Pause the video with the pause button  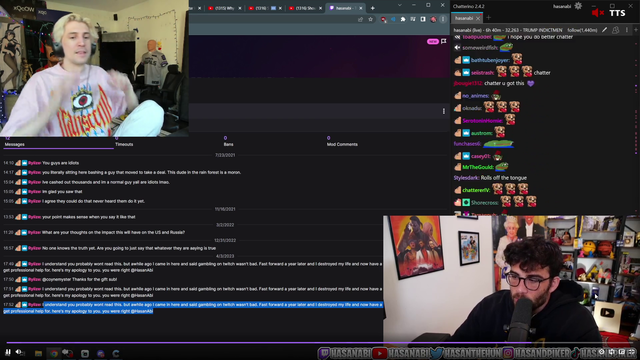pyautogui.click(x=8, y=352)
